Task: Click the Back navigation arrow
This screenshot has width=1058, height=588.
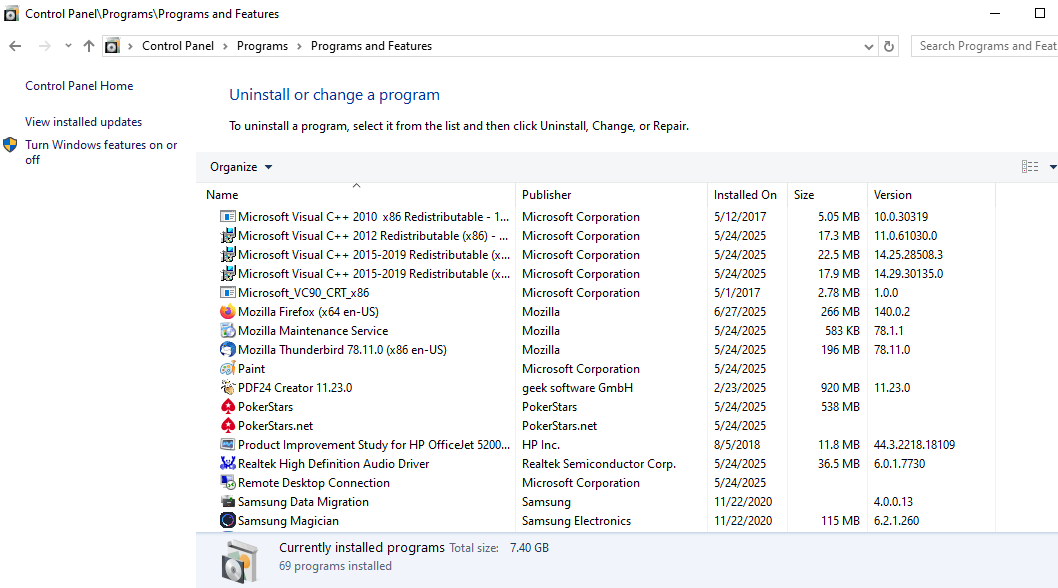Action: (x=15, y=46)
